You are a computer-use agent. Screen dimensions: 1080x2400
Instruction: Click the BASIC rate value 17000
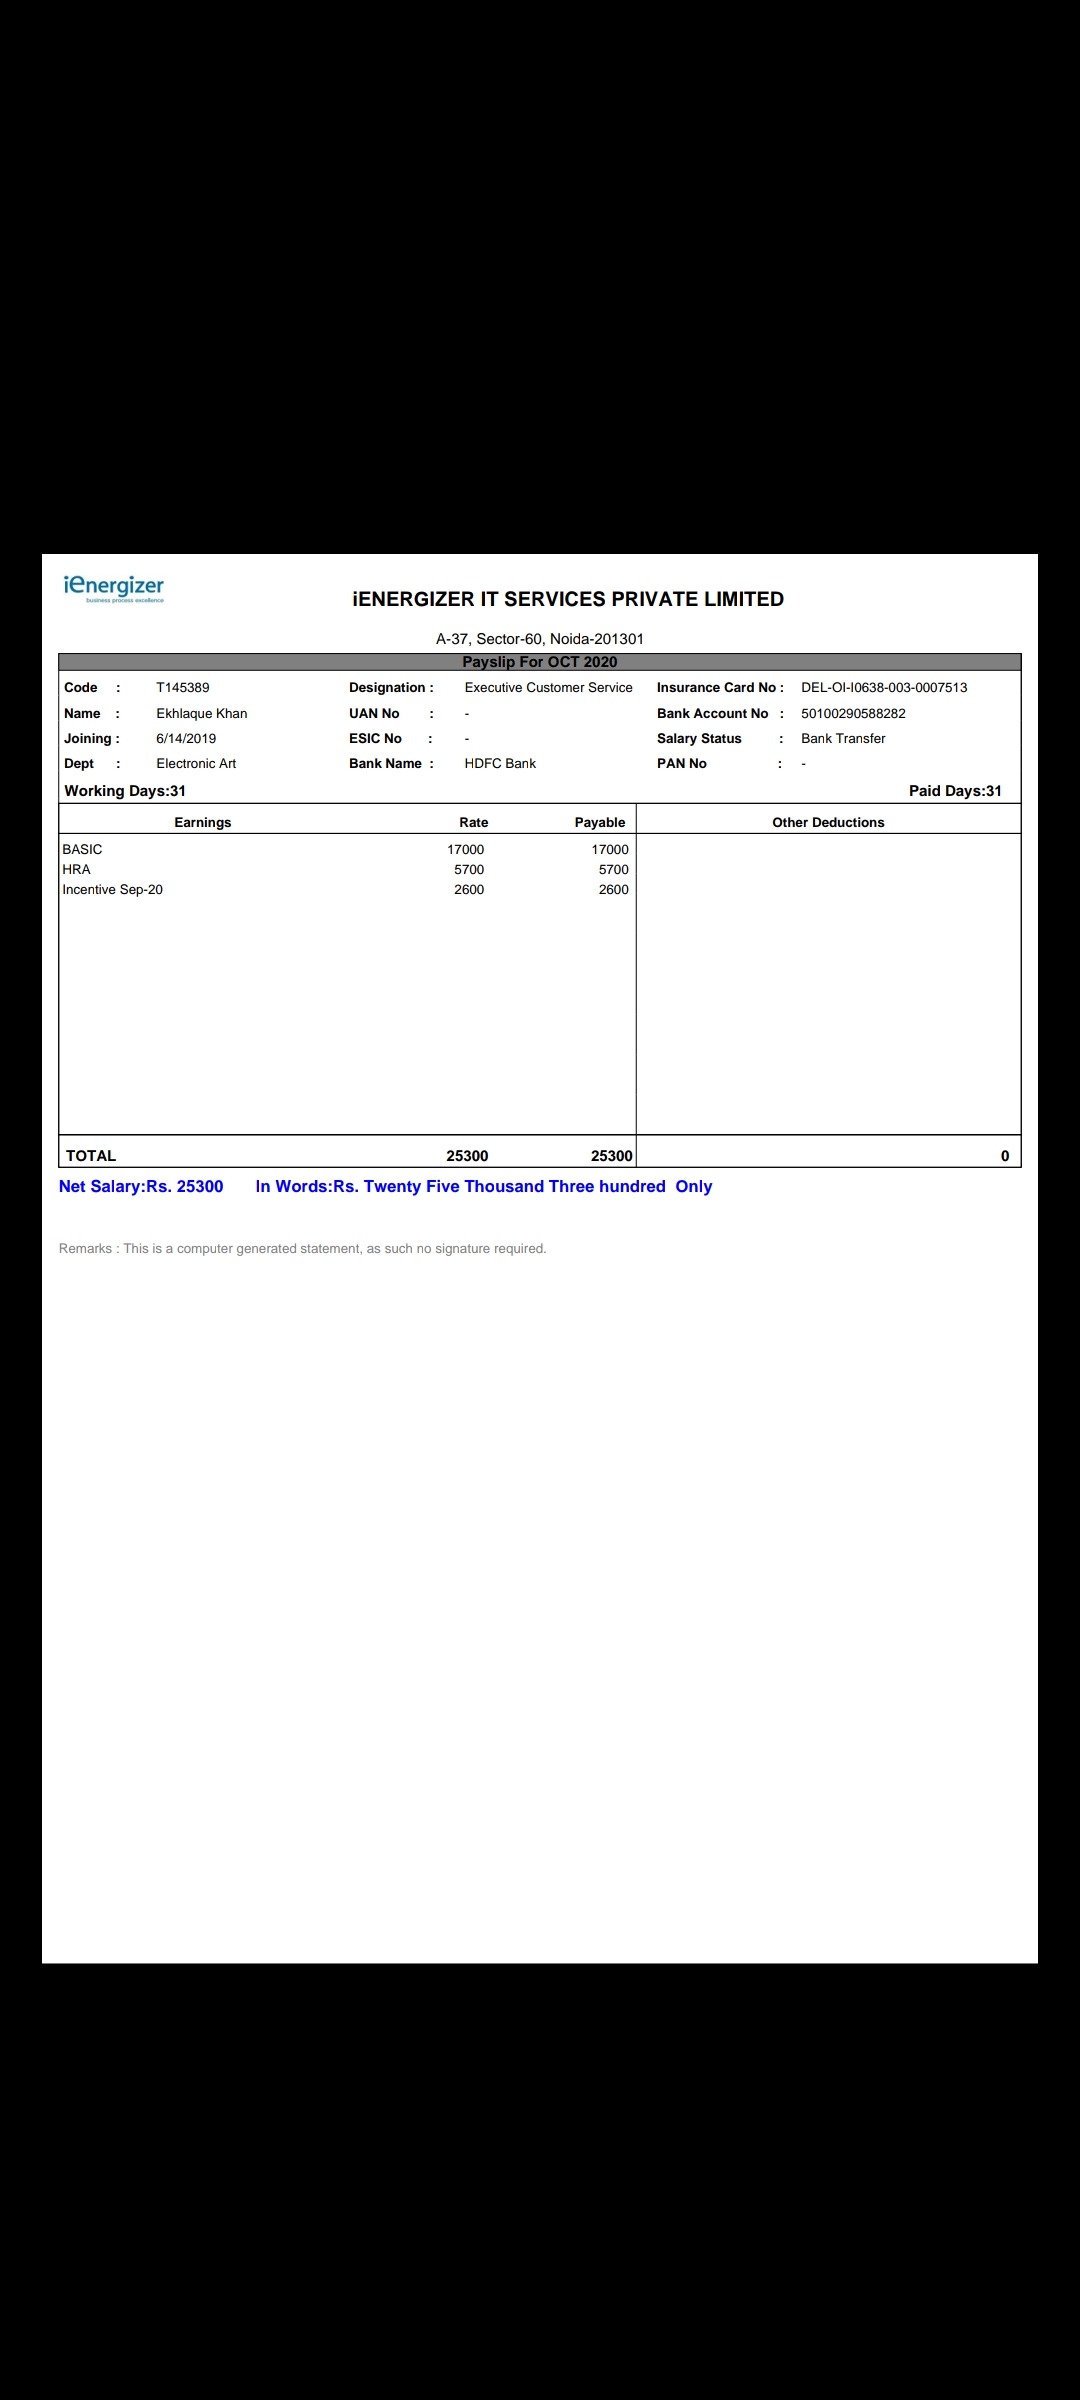coord(466,850)
